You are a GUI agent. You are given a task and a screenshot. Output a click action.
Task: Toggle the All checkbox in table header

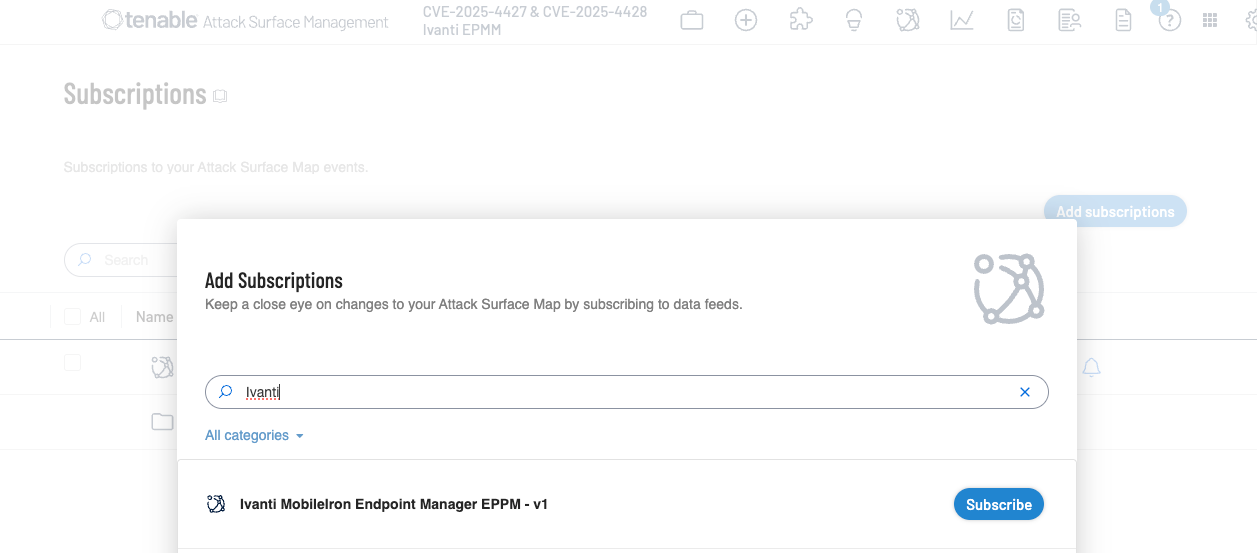[x=73, y=317]
